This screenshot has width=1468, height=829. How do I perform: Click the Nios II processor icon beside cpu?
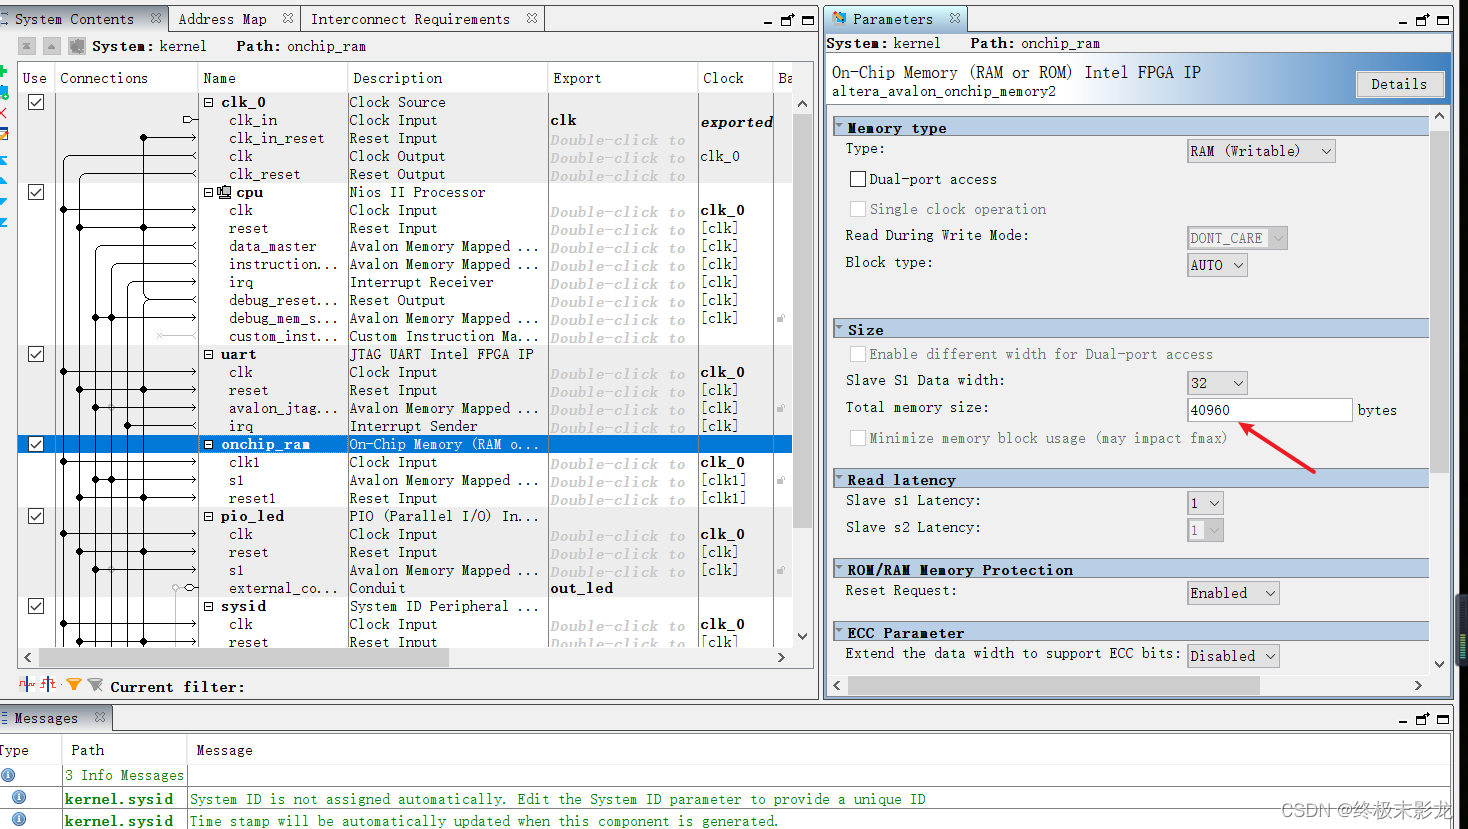[x=224, y=192]
